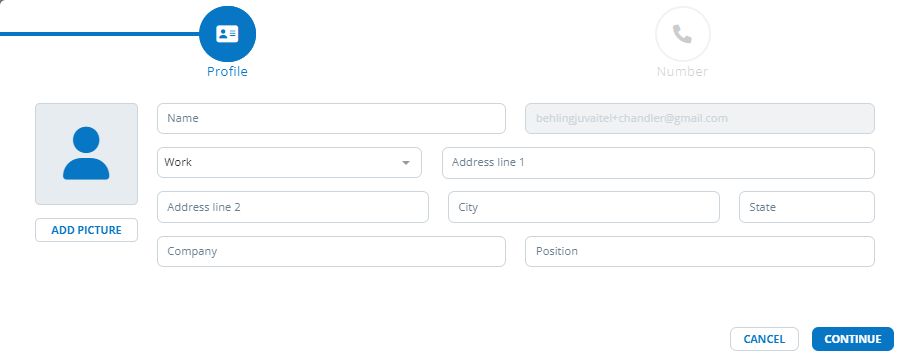Click into the Address line 2 field
Viewport: 905px width, 360px height.
[x=293, y=207]
